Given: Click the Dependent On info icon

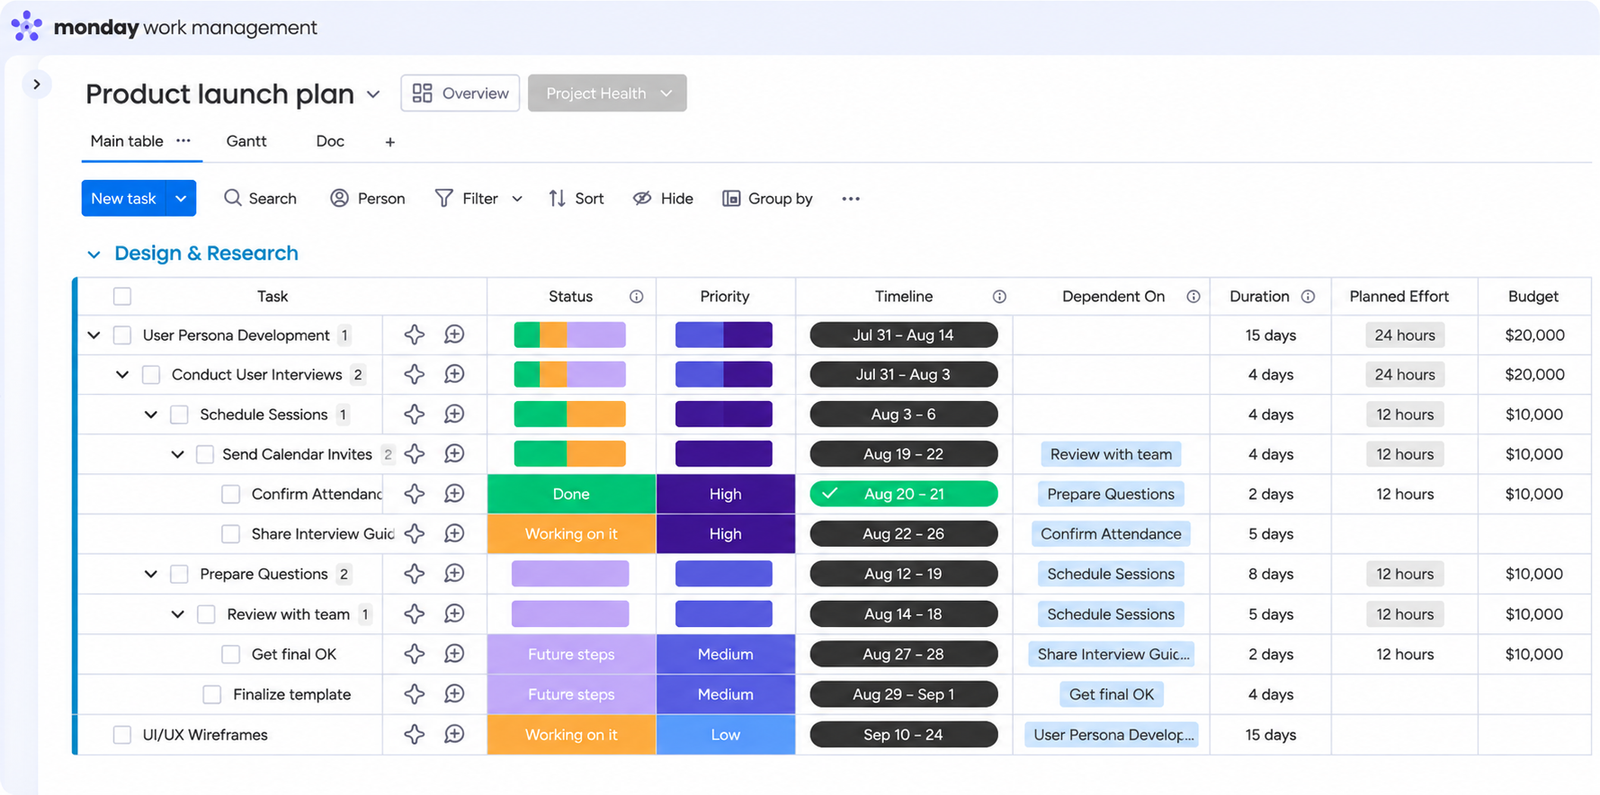Looking at the screenshot, I should tap(1193, 296).
